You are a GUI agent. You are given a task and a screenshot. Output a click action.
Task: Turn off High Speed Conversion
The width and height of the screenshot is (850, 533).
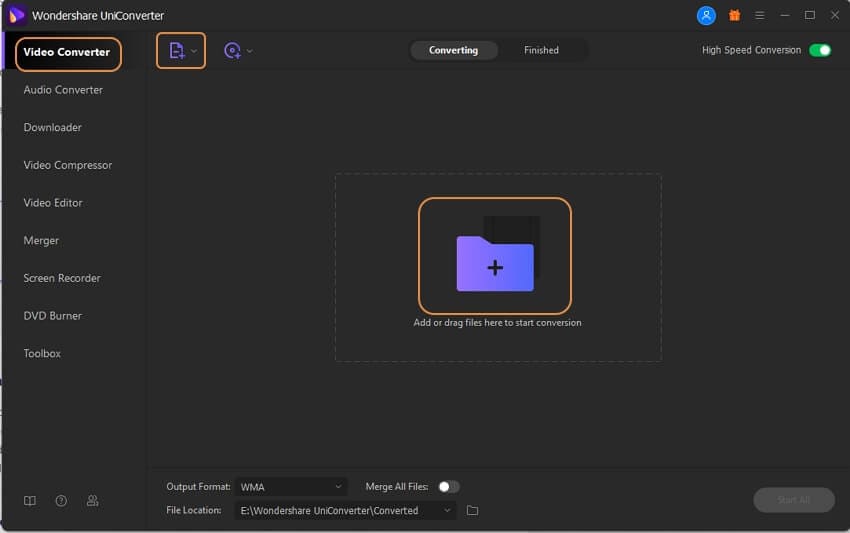point(820,50)
